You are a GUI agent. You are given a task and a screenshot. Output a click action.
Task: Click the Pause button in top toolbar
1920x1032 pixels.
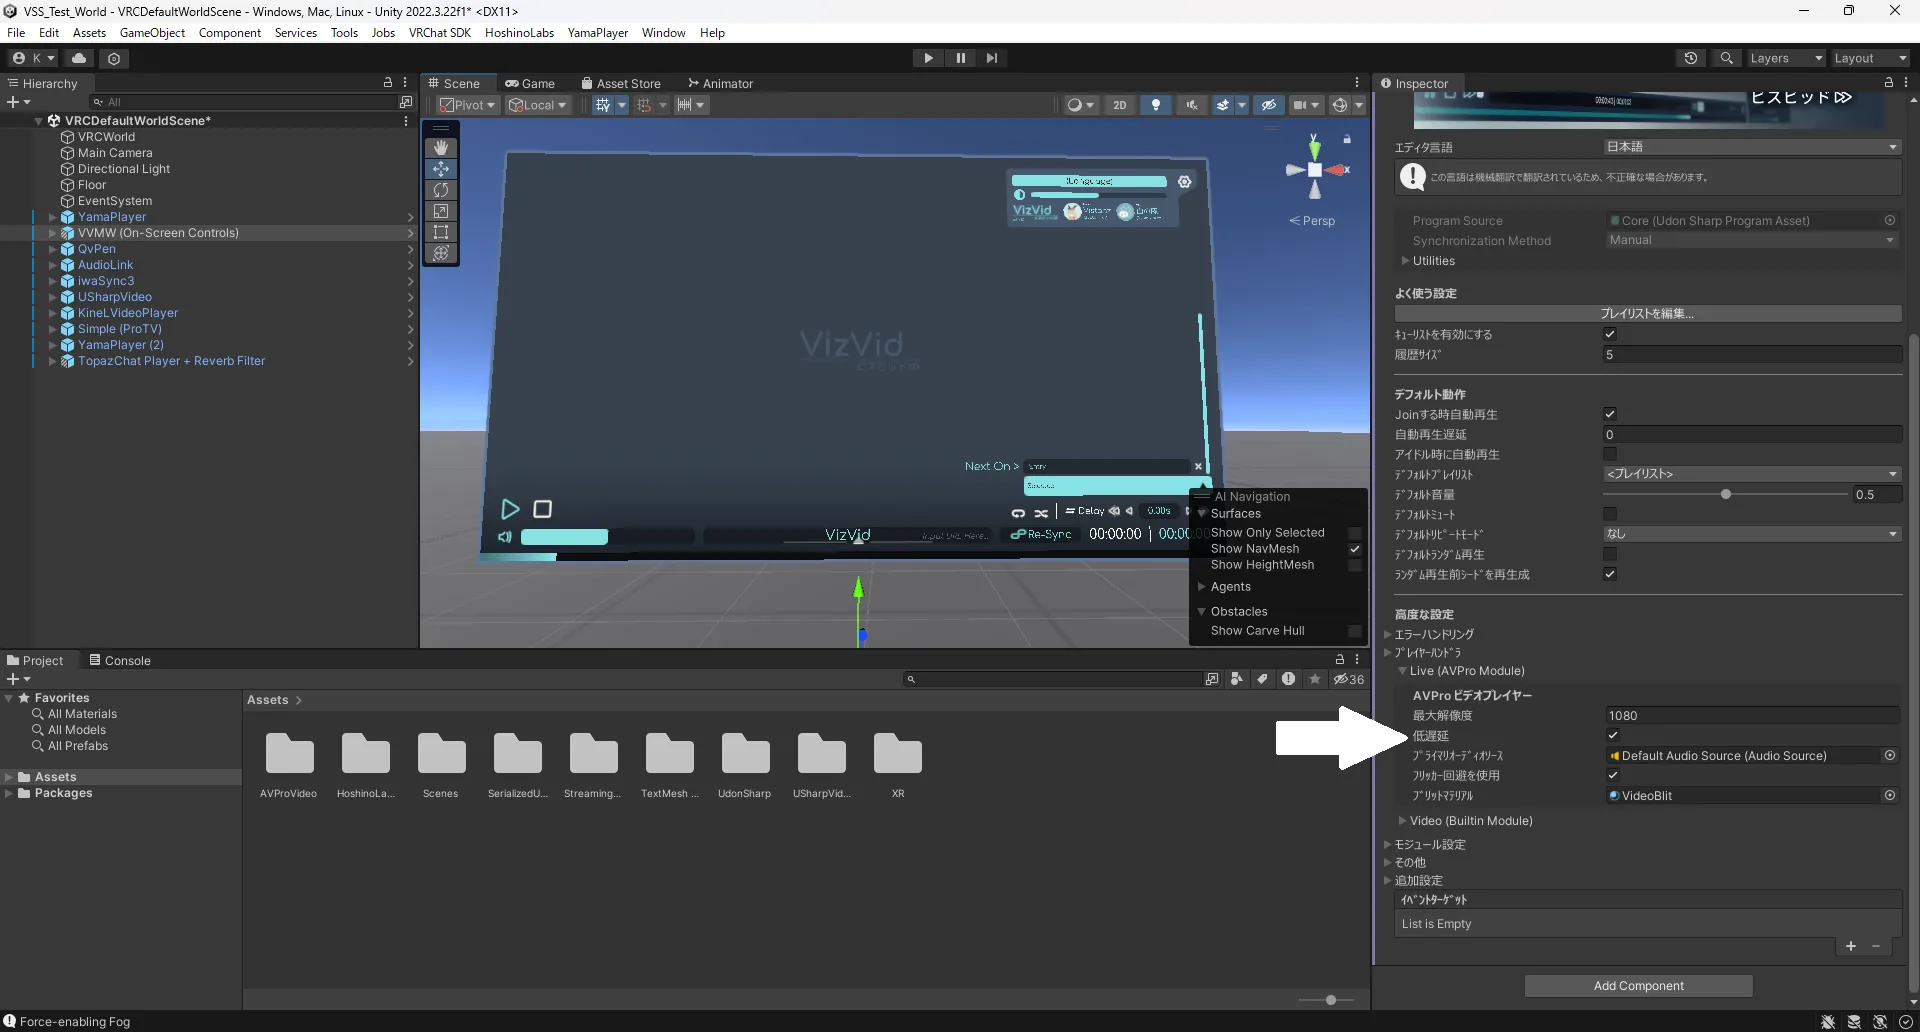click(x=960, y=58)
